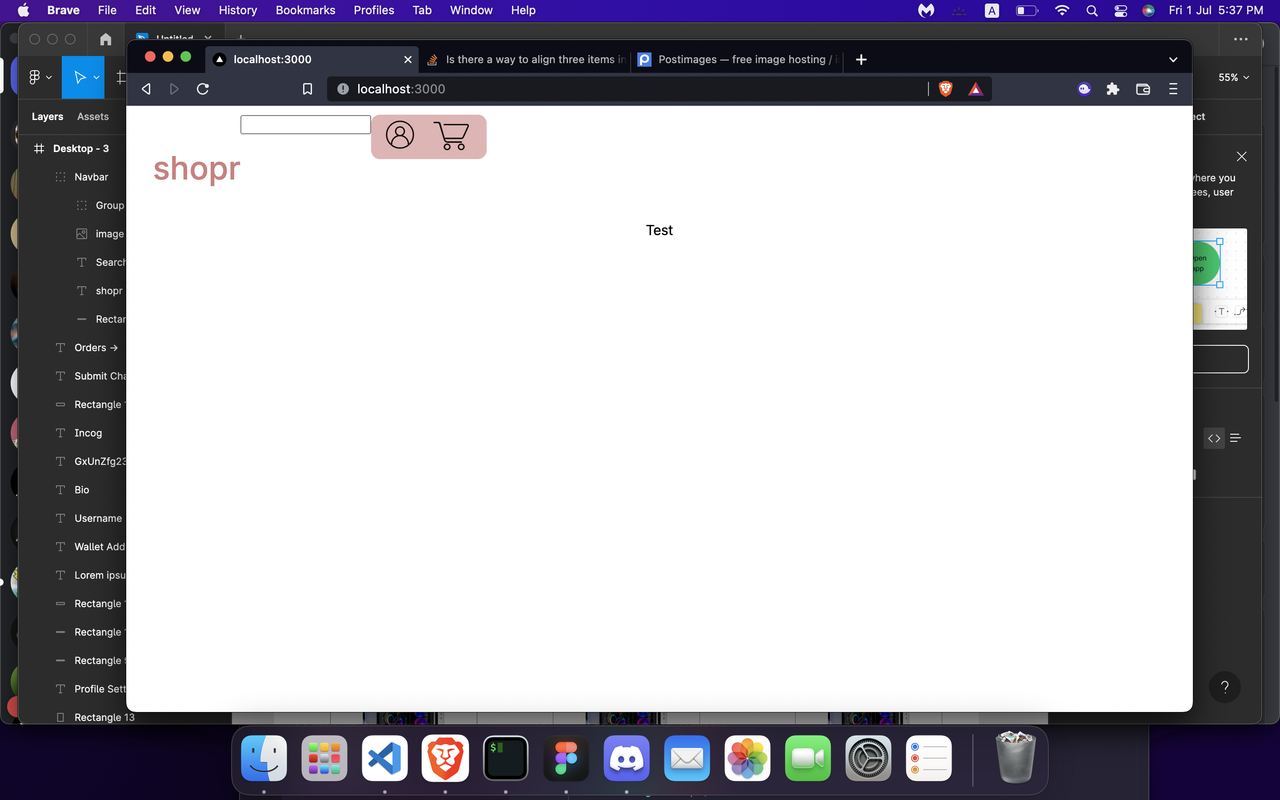Switch to Figma Layers tab
The width and height of the screenshot is (1280, 800).
pyautogui.click(x=47, y=116)
